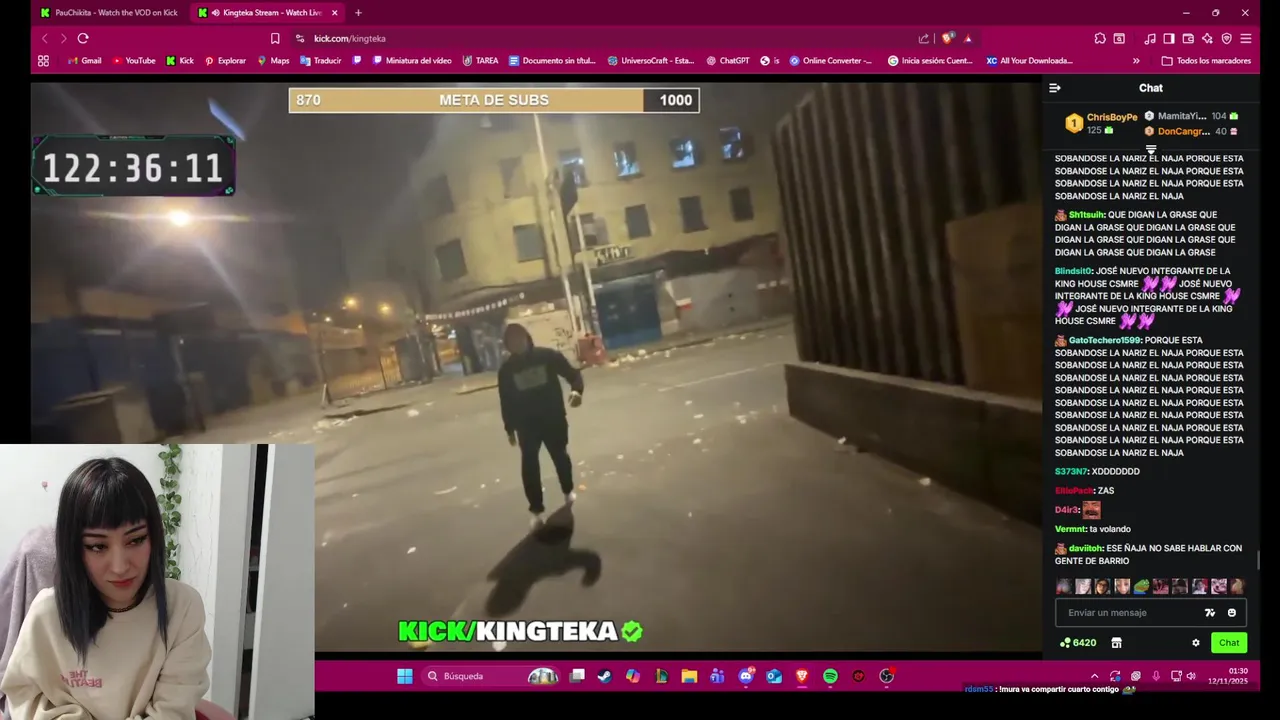
Task: Expand the hidden bookmarks overflow chevron
Action: [1136, 61]
